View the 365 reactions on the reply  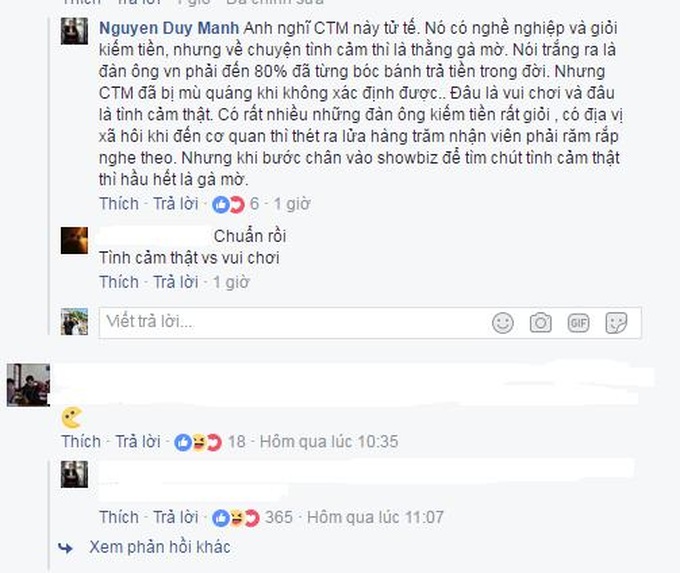pyautogui.click(x=252, y=517)
